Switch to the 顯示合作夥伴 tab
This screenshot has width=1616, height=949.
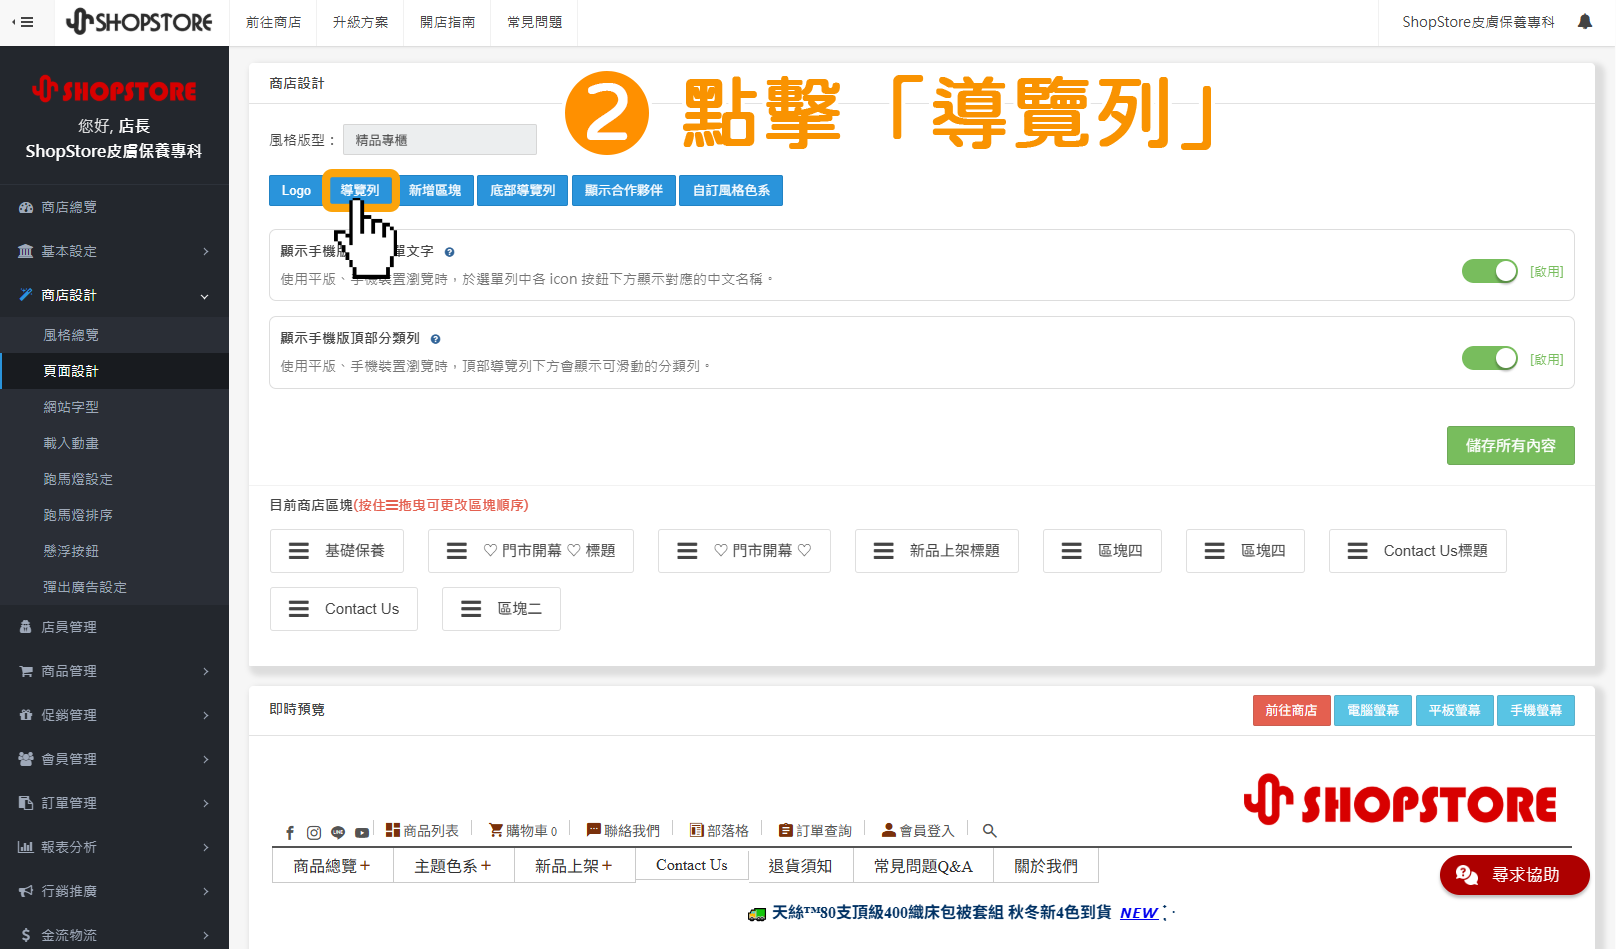pos(624,190)
